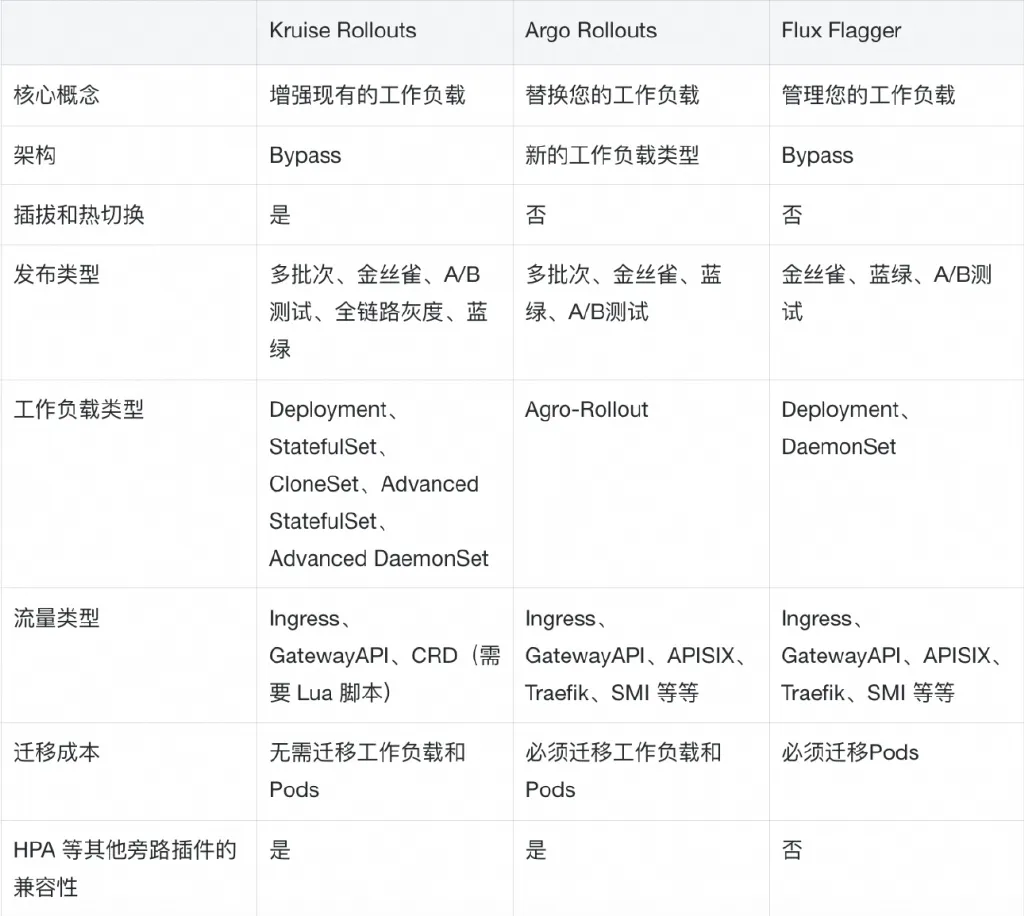Click the "架构" row label
The image size is (1024, 916).
[35, 155]
